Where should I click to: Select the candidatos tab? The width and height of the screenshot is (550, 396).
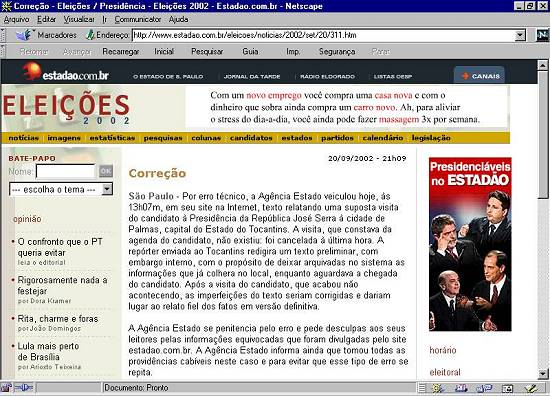251,138
